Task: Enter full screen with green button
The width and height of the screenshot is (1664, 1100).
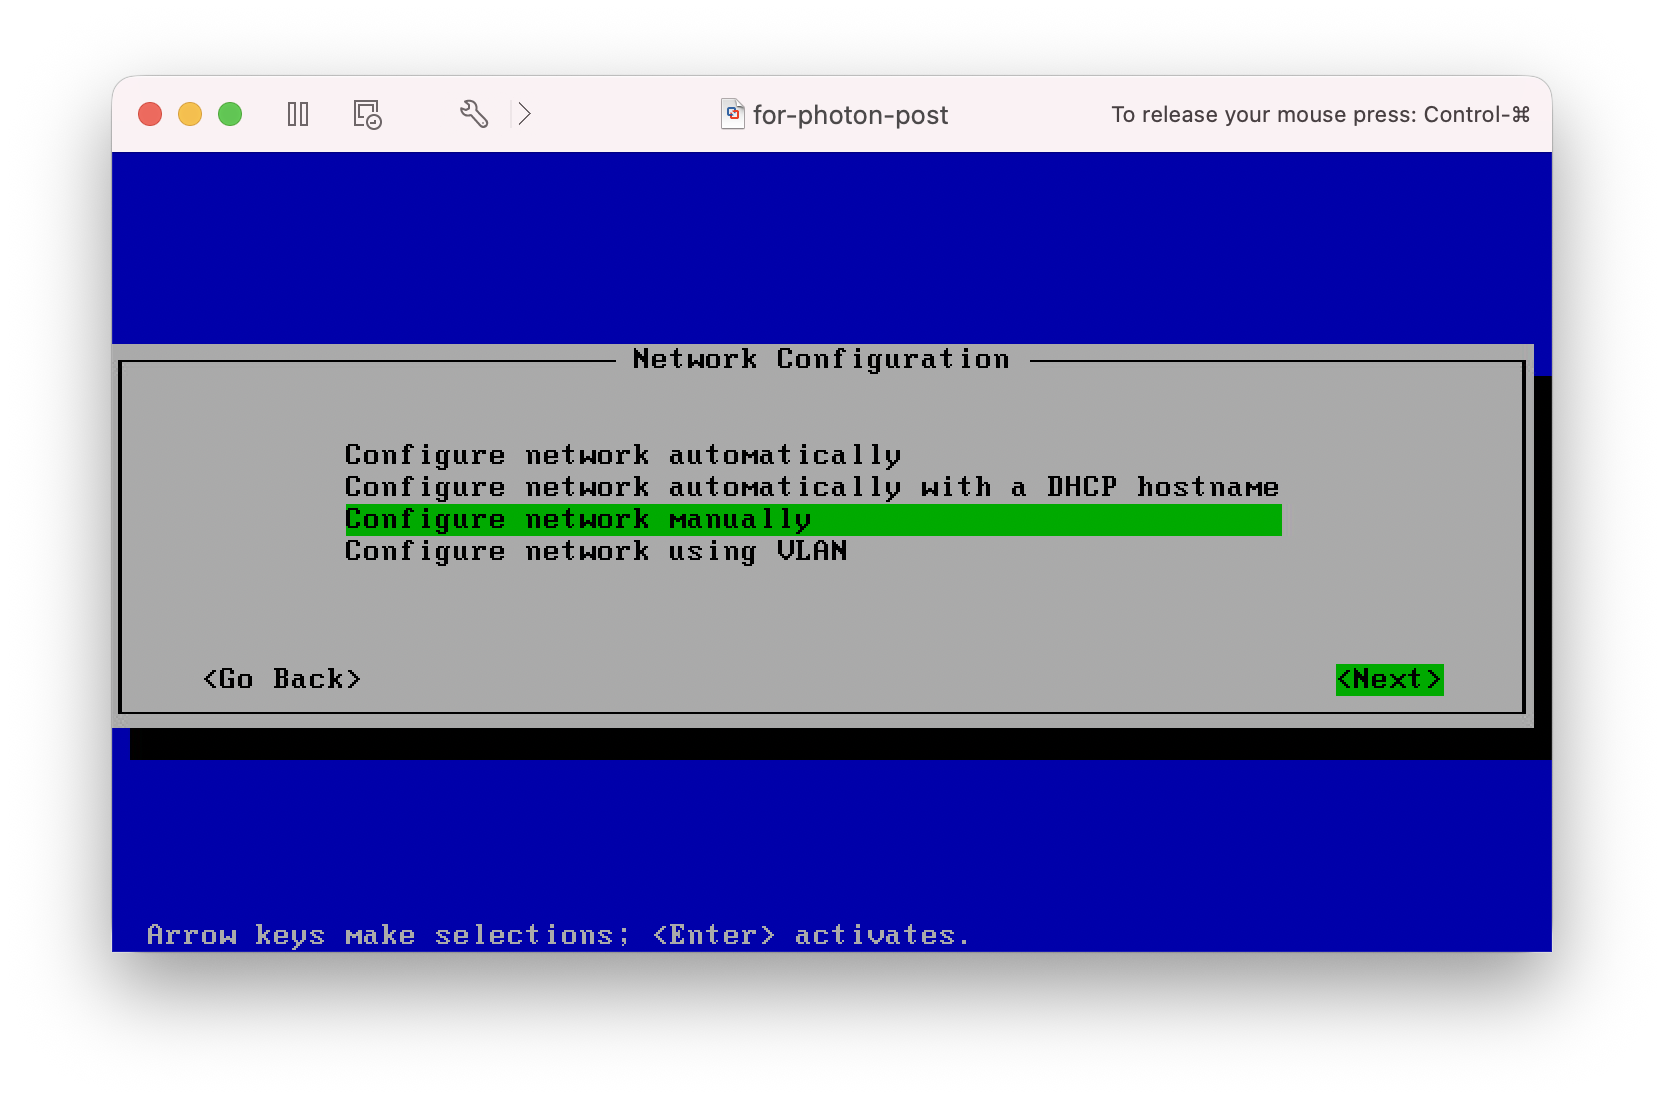Action: pyautogui.click(x=230, y=115)
